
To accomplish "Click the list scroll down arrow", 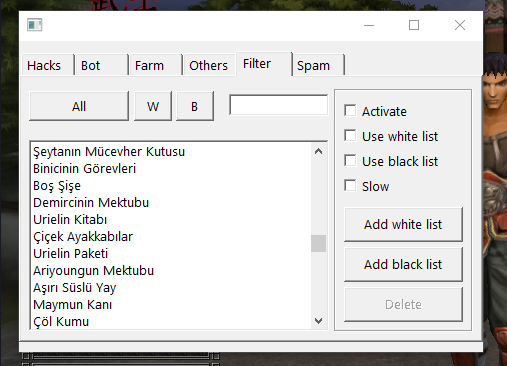I will (x=318, y=321).
